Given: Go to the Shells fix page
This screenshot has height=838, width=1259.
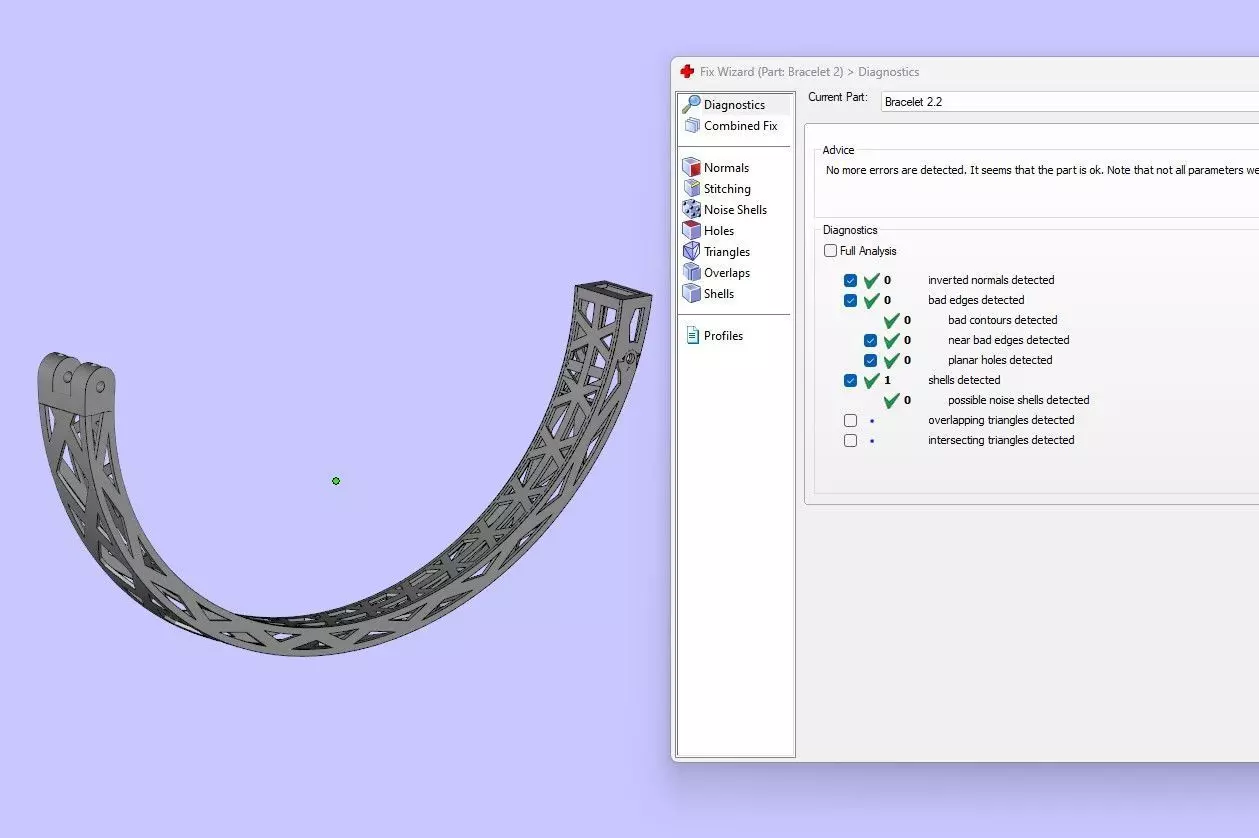Looking at the screenshot, I should click(719, 294).
